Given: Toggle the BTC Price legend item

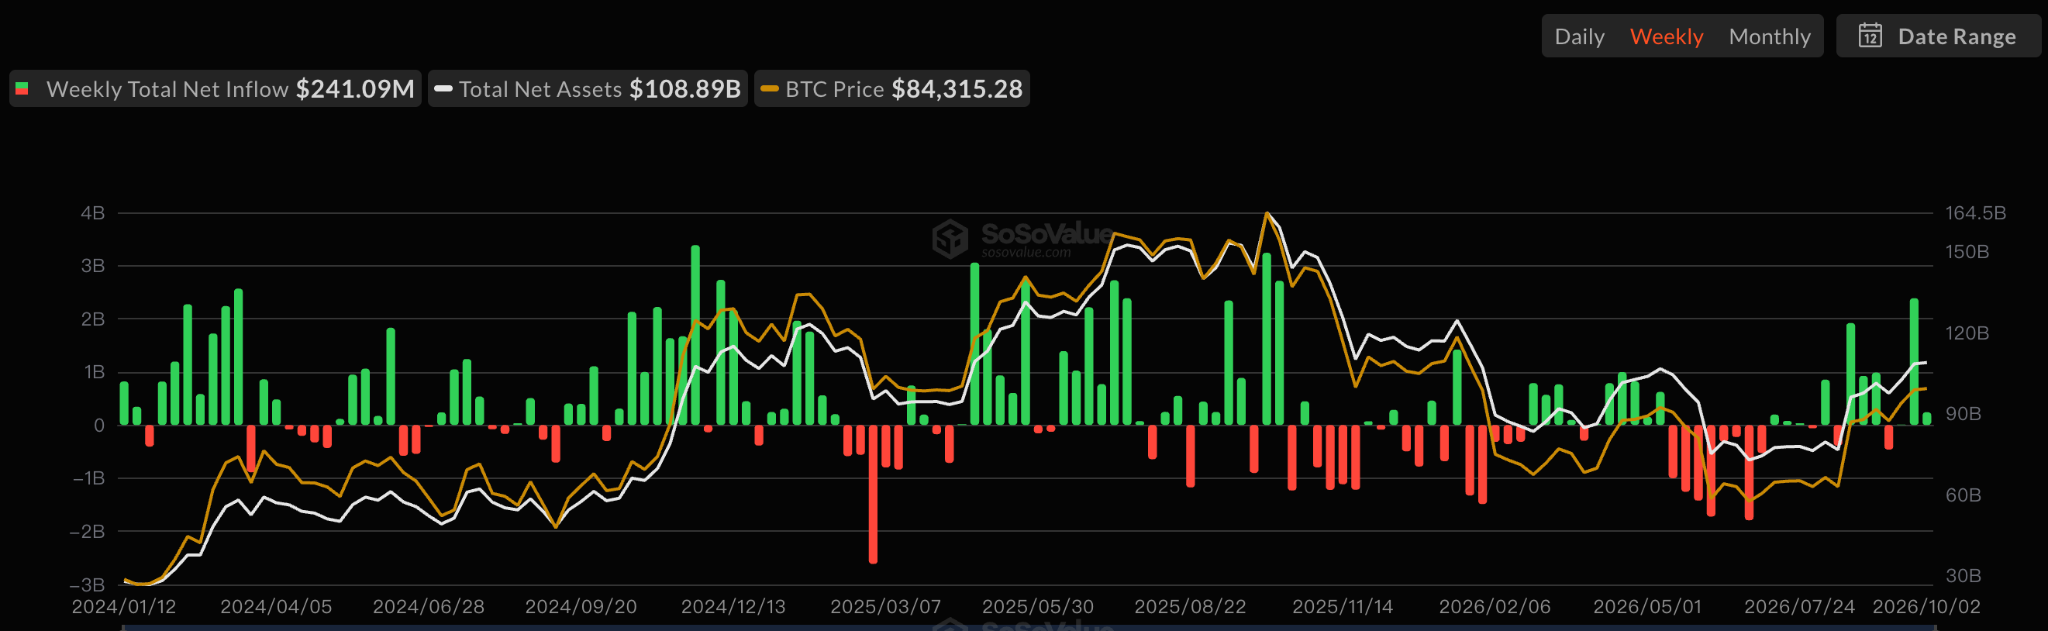Looking at the screenshot, I should (892, 89).
